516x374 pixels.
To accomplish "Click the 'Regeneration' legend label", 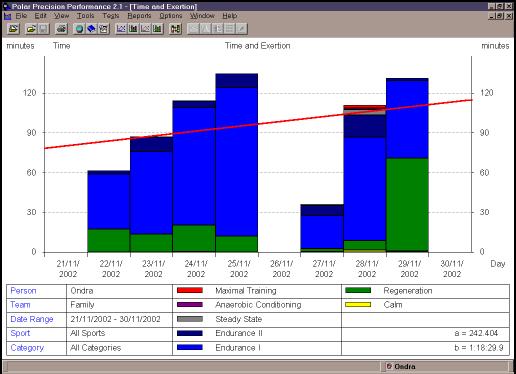I will (x=408, y=291).
